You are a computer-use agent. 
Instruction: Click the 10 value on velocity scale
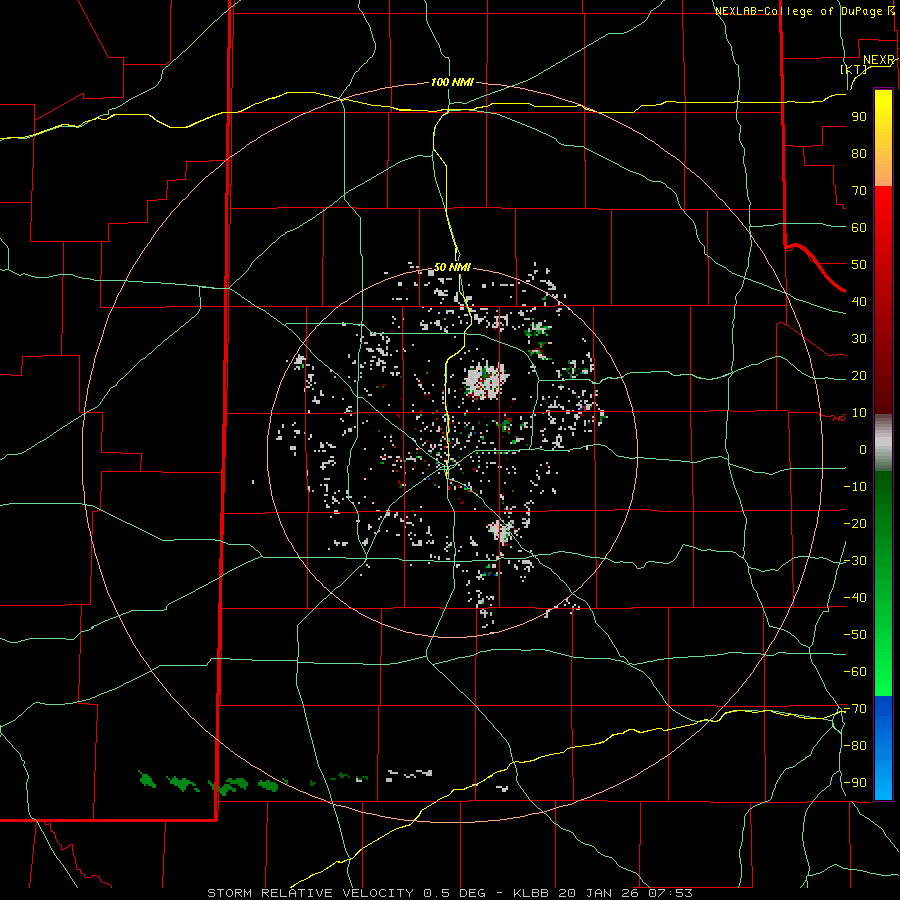[859, 413]
